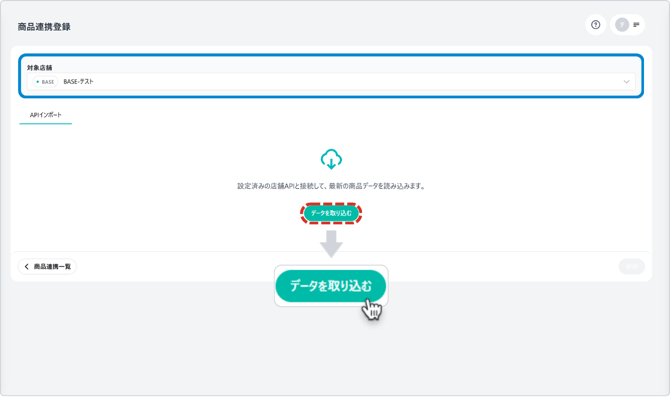Go back via 商品連携一覧 button
The width and height of the screenshot is (670, 398).
point(47,266)
